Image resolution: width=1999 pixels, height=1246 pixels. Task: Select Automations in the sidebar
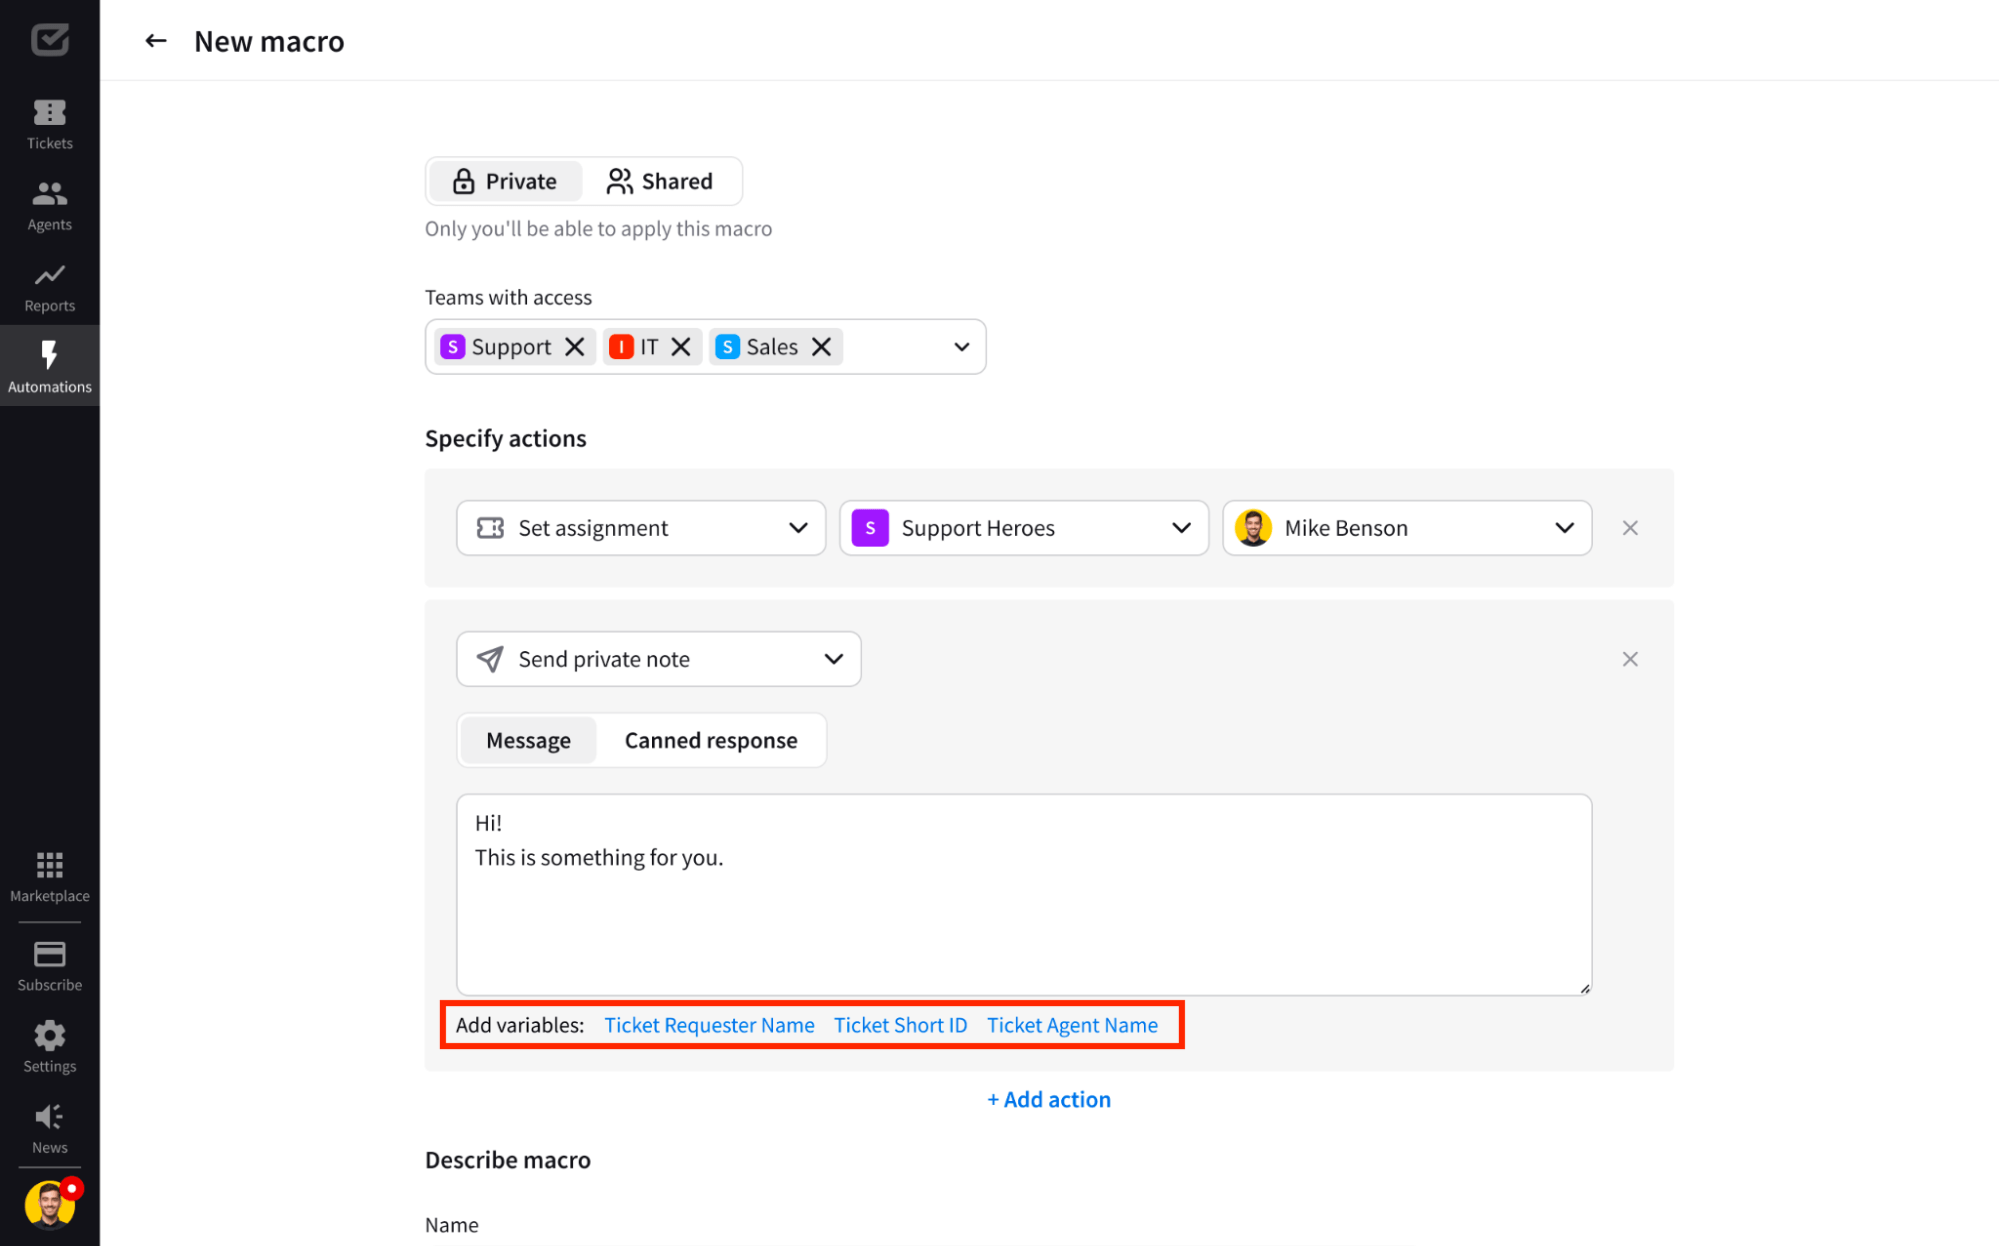click(49, 366)
